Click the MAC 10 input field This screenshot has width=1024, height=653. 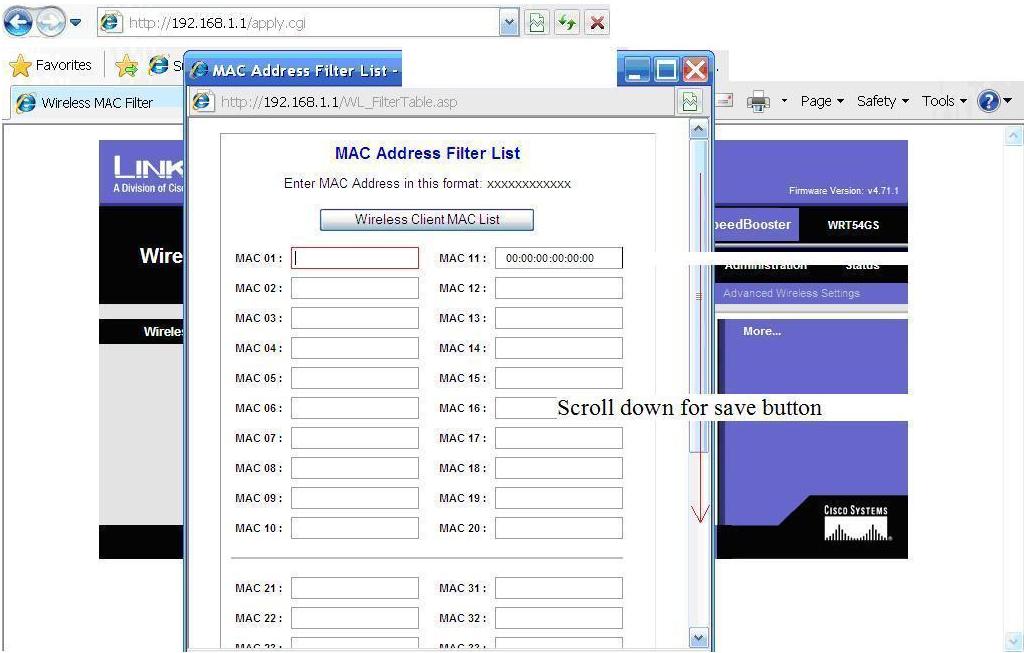click(x=355, y=528)
